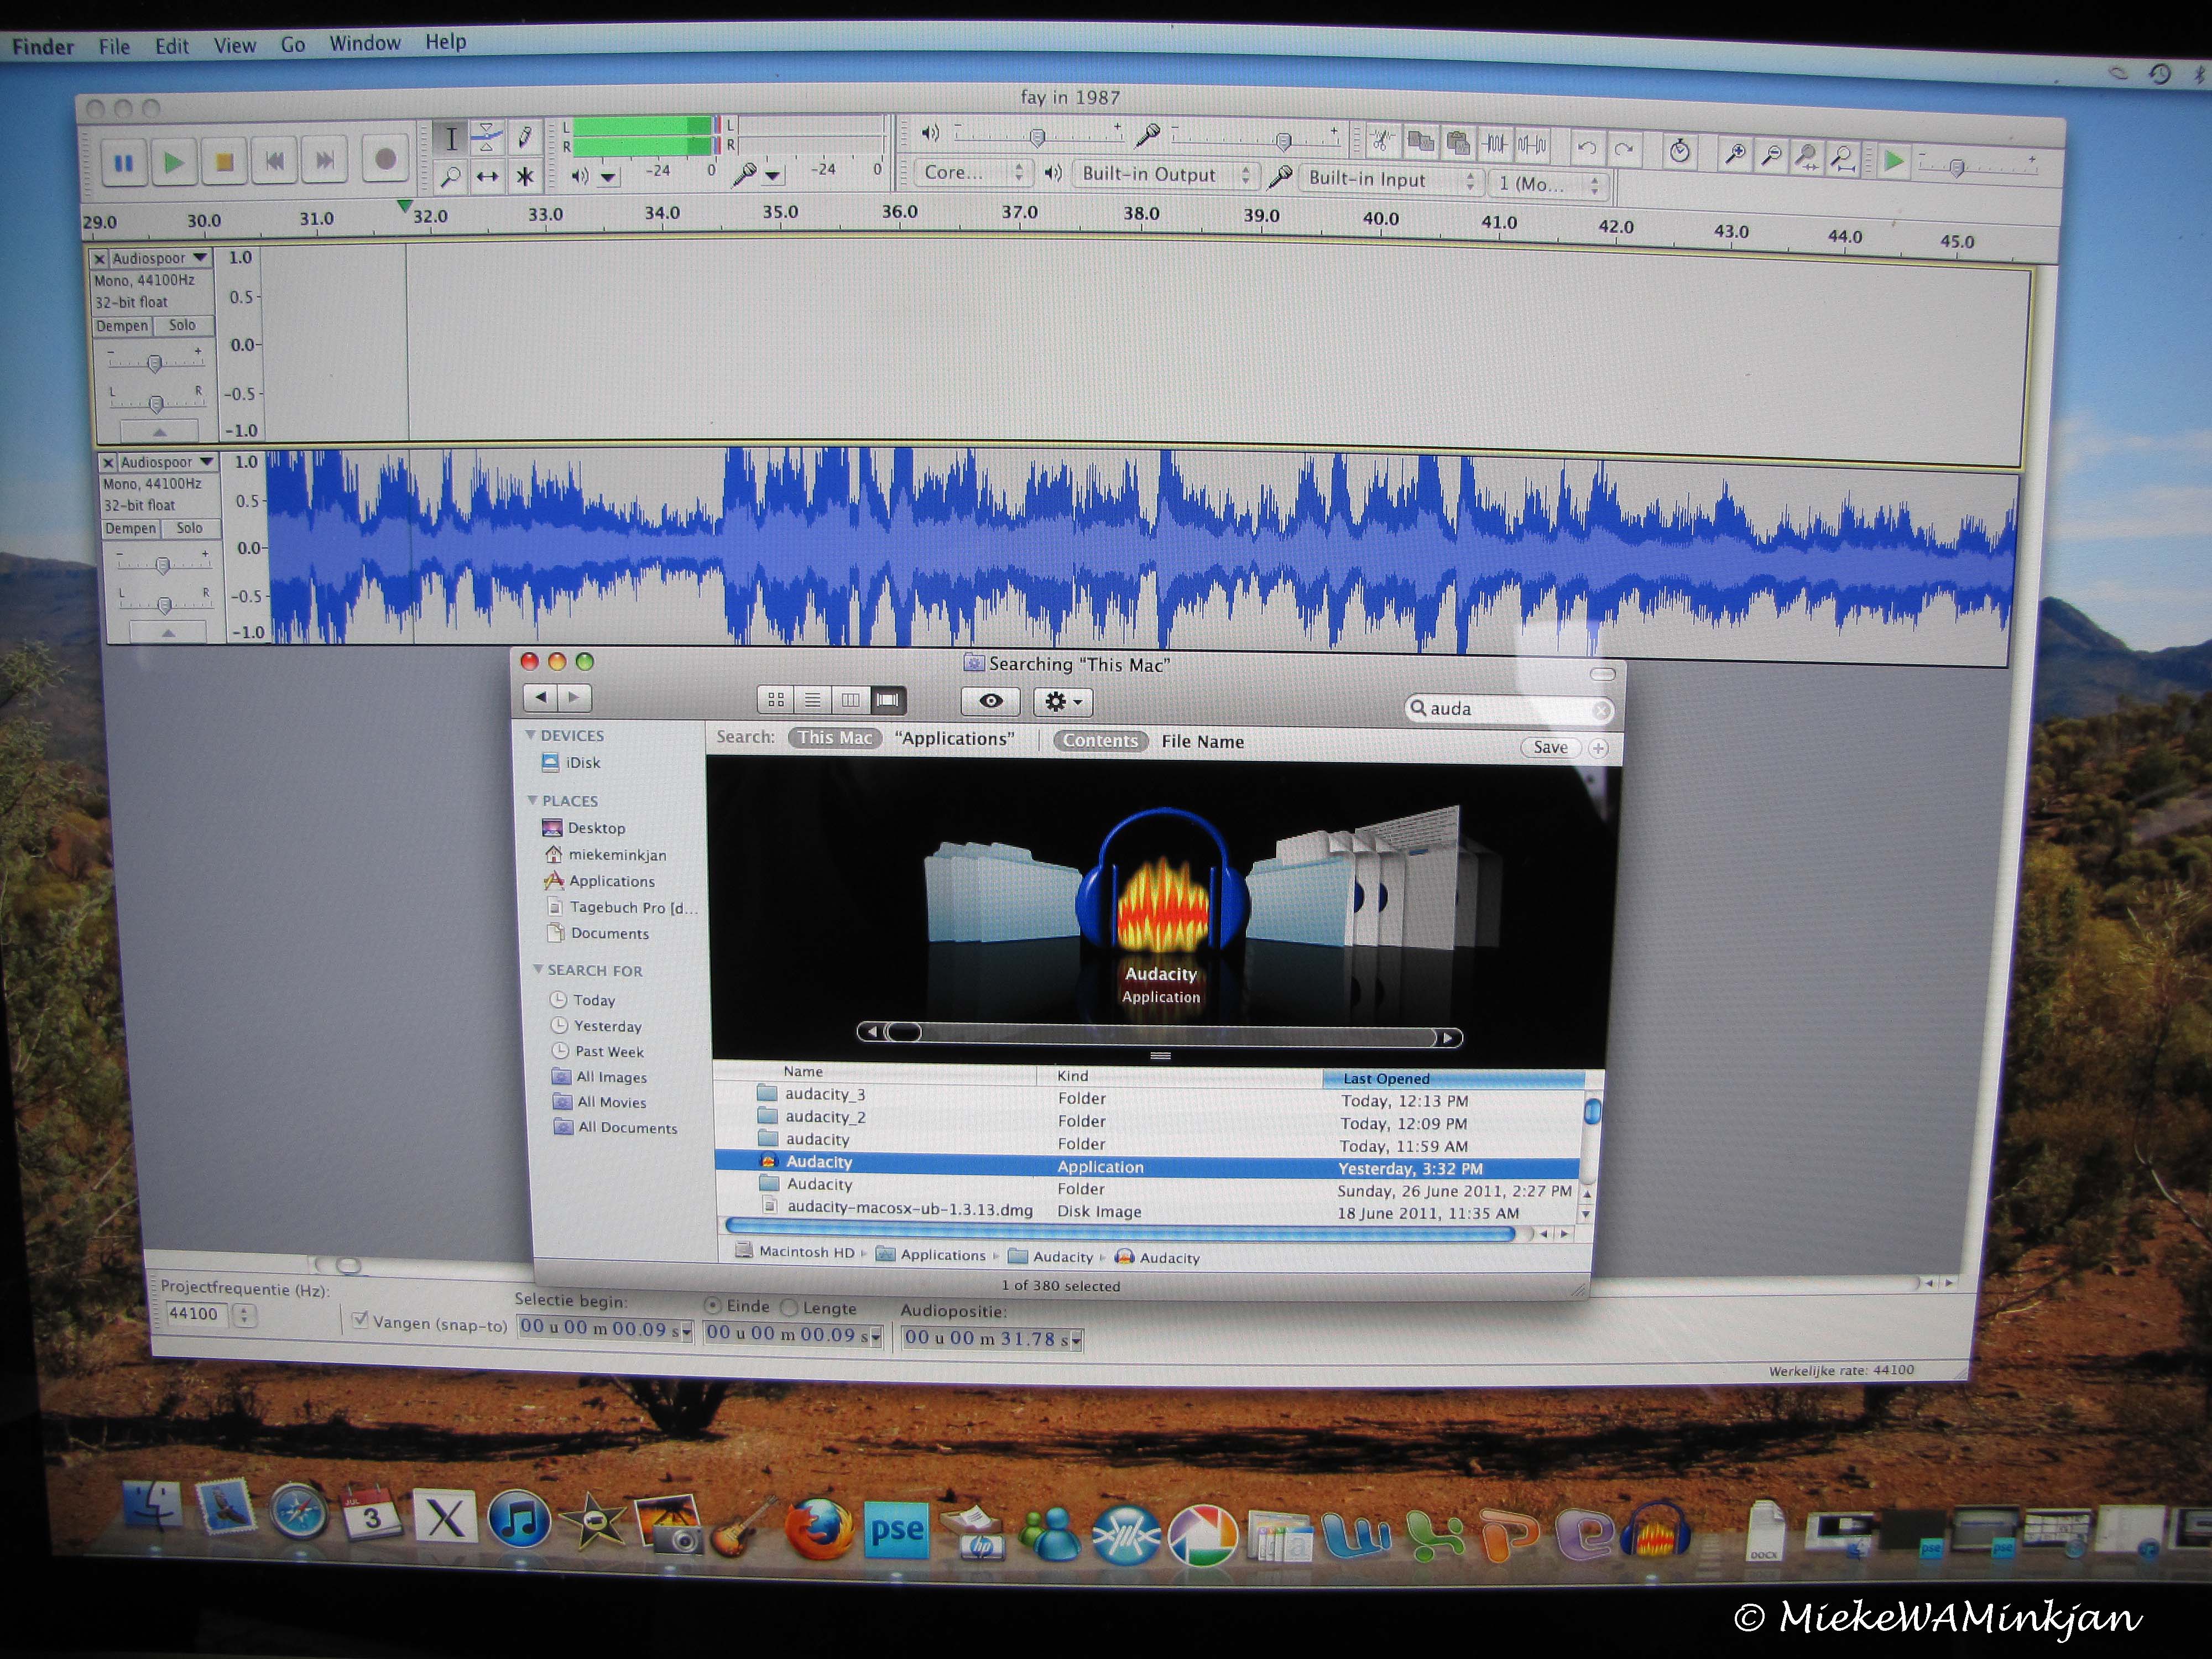Select the Time Shift tool
The width and height of the screenshot is (2212, 1659).
(487, 177)
